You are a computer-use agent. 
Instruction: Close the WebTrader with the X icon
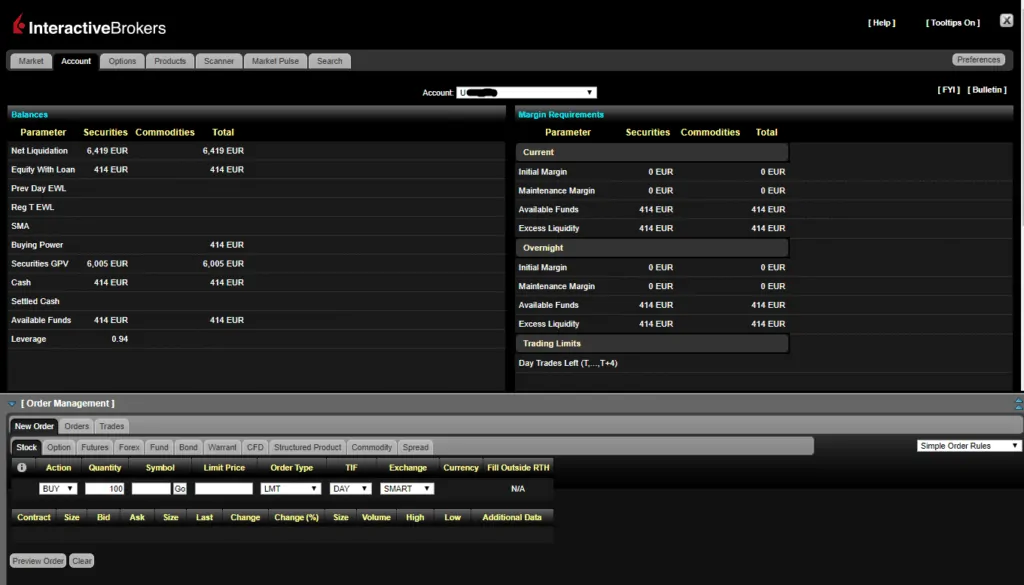[x=1006, y=20]
